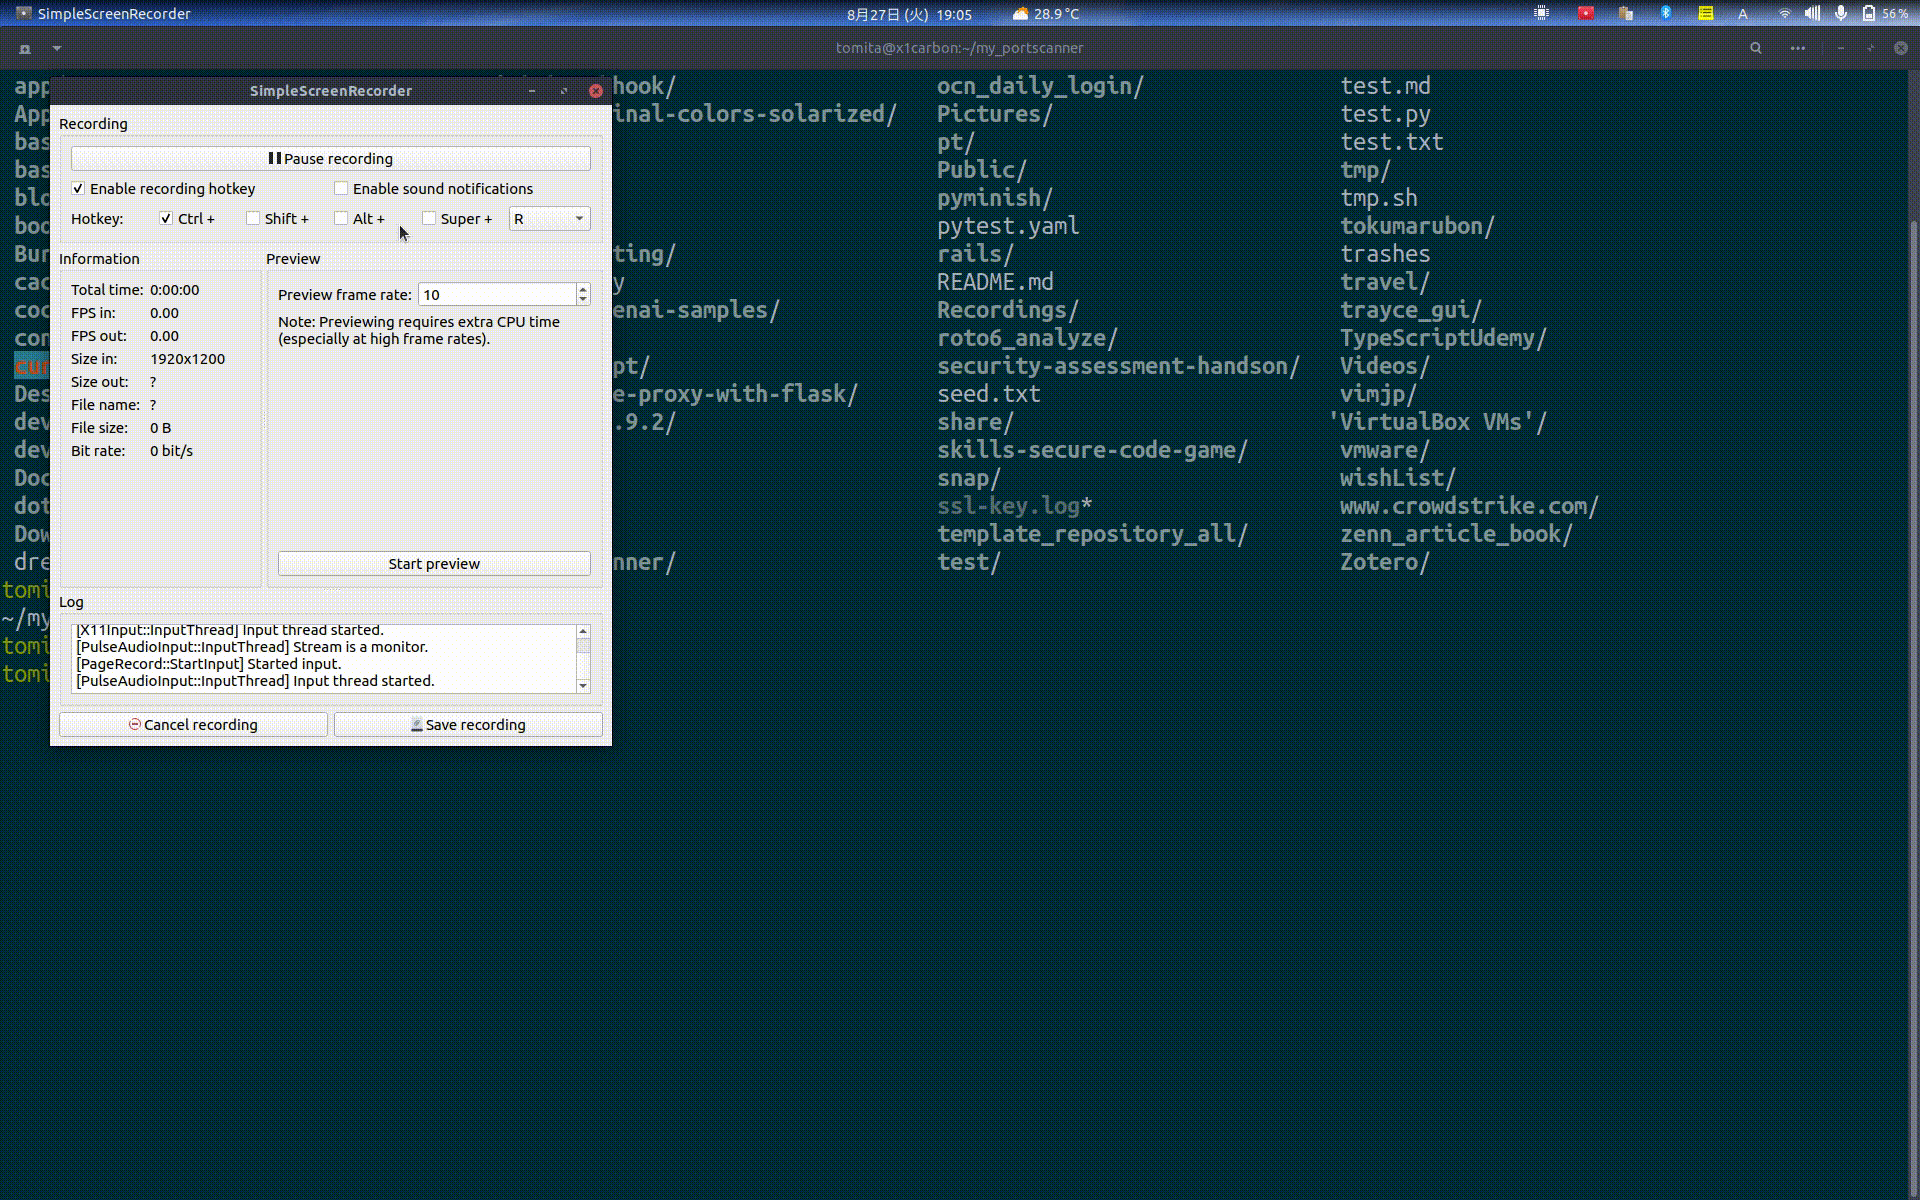
Task: Click the Zotero/ entry in terminal
Action: (1384, 562)
